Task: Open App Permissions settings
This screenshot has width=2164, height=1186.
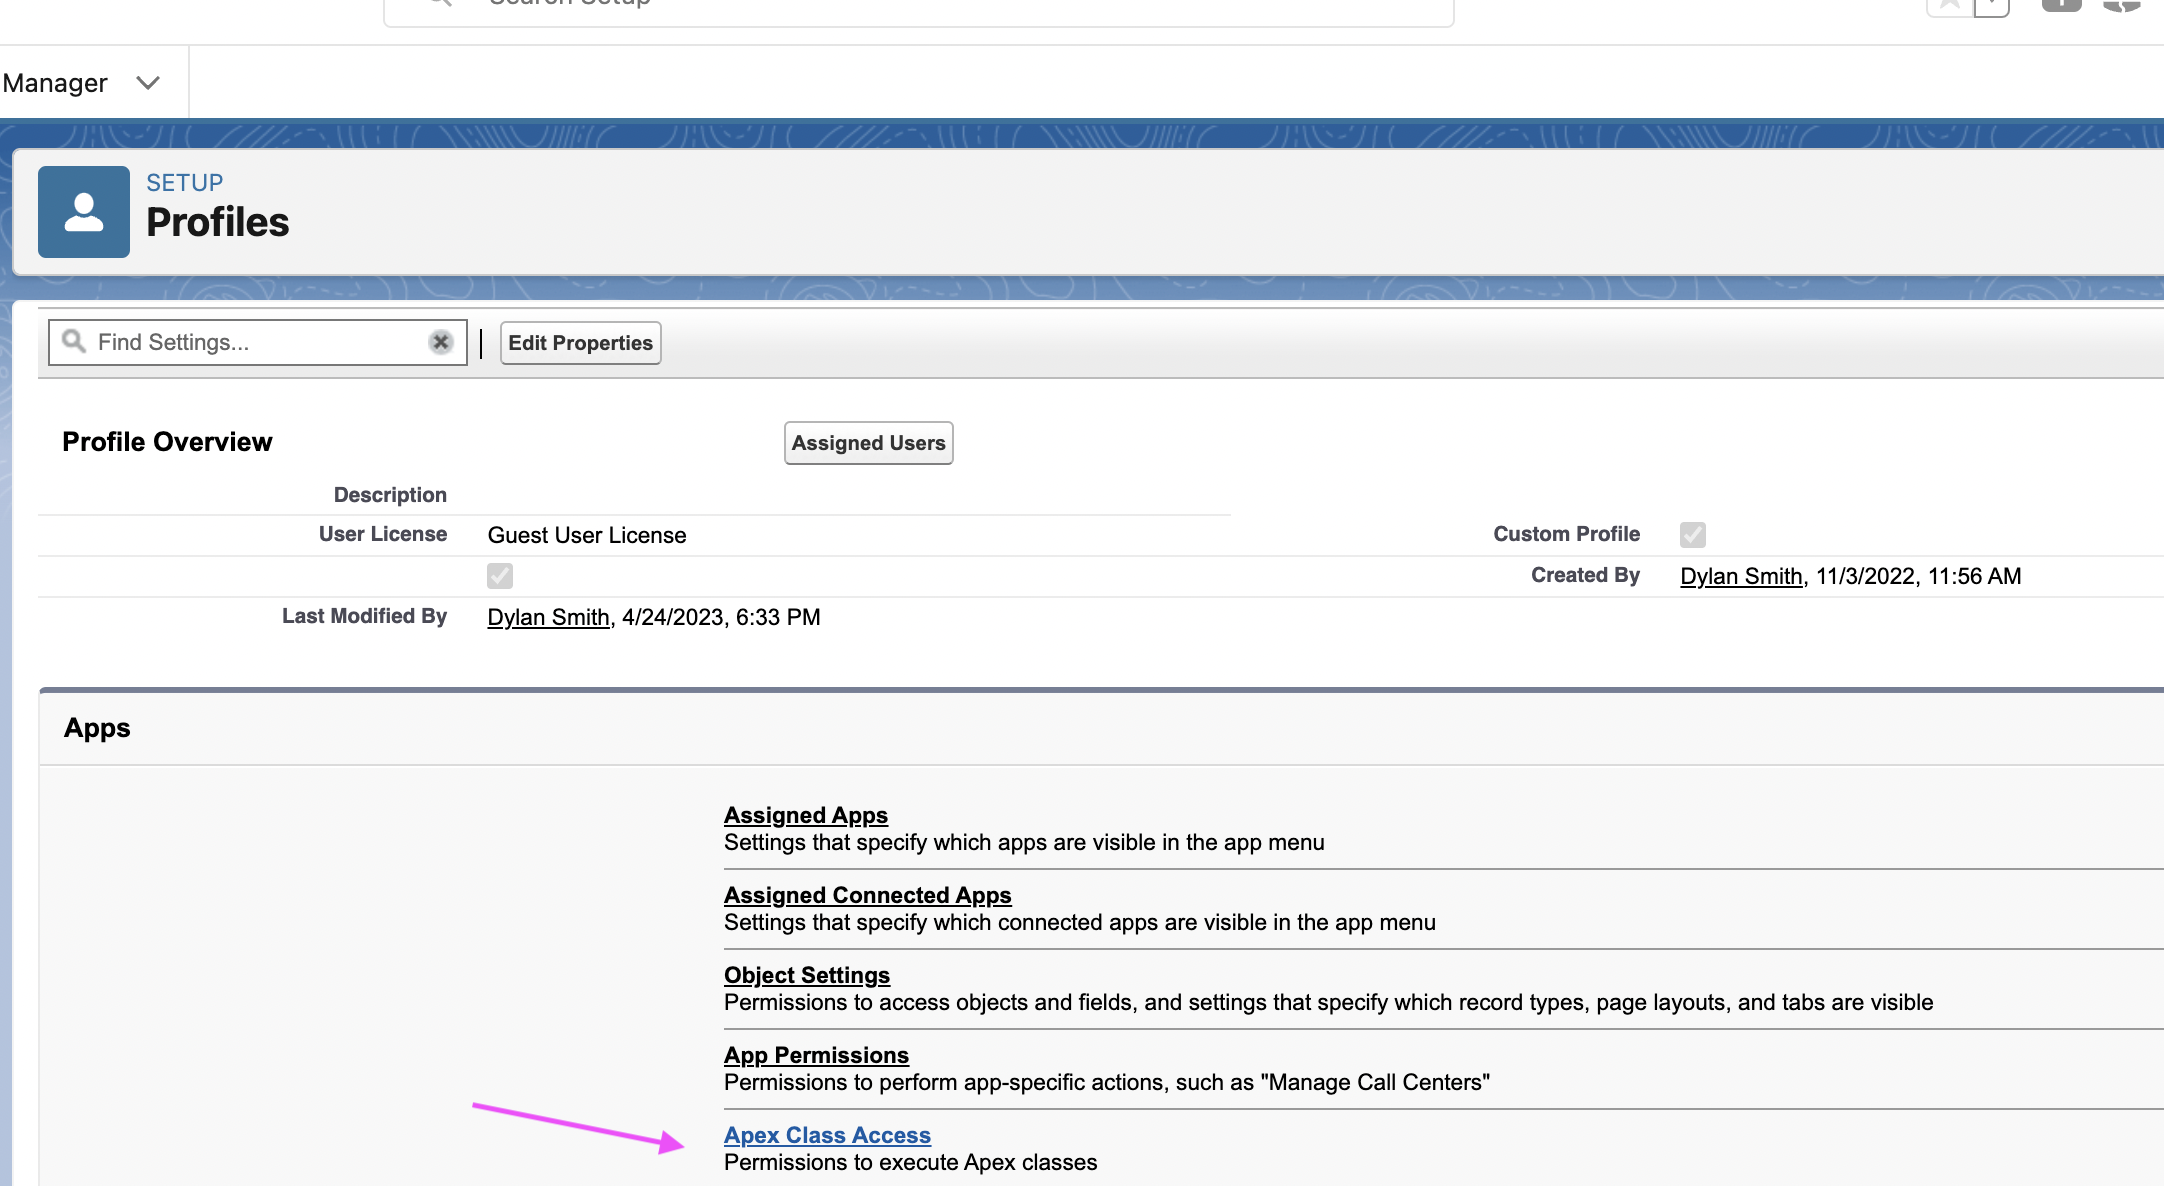Action: pos(816,1055)
